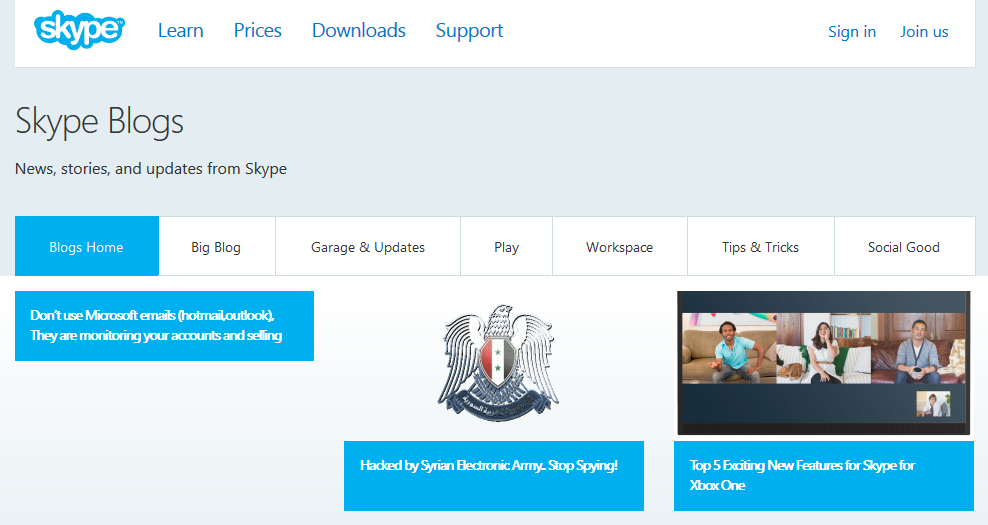Select the Blogs Home tab
Image resolution: width=988 pixels, height=525 pixels.
tap(87, 246)
